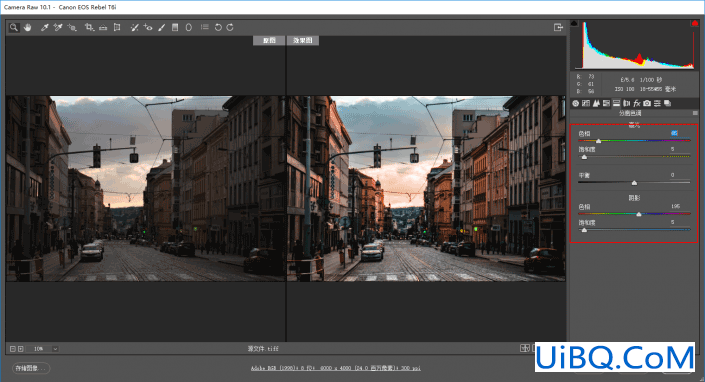Select the Color Sampler tool

[x=58, y=27]
